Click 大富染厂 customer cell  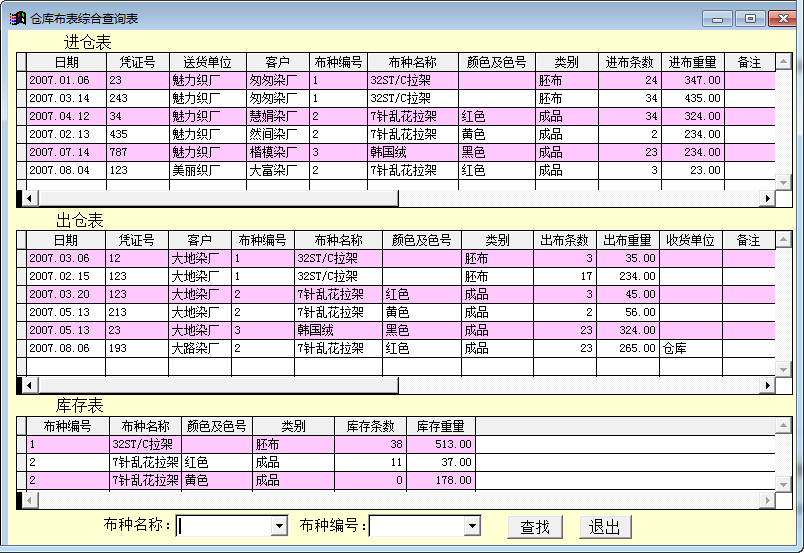278,170
